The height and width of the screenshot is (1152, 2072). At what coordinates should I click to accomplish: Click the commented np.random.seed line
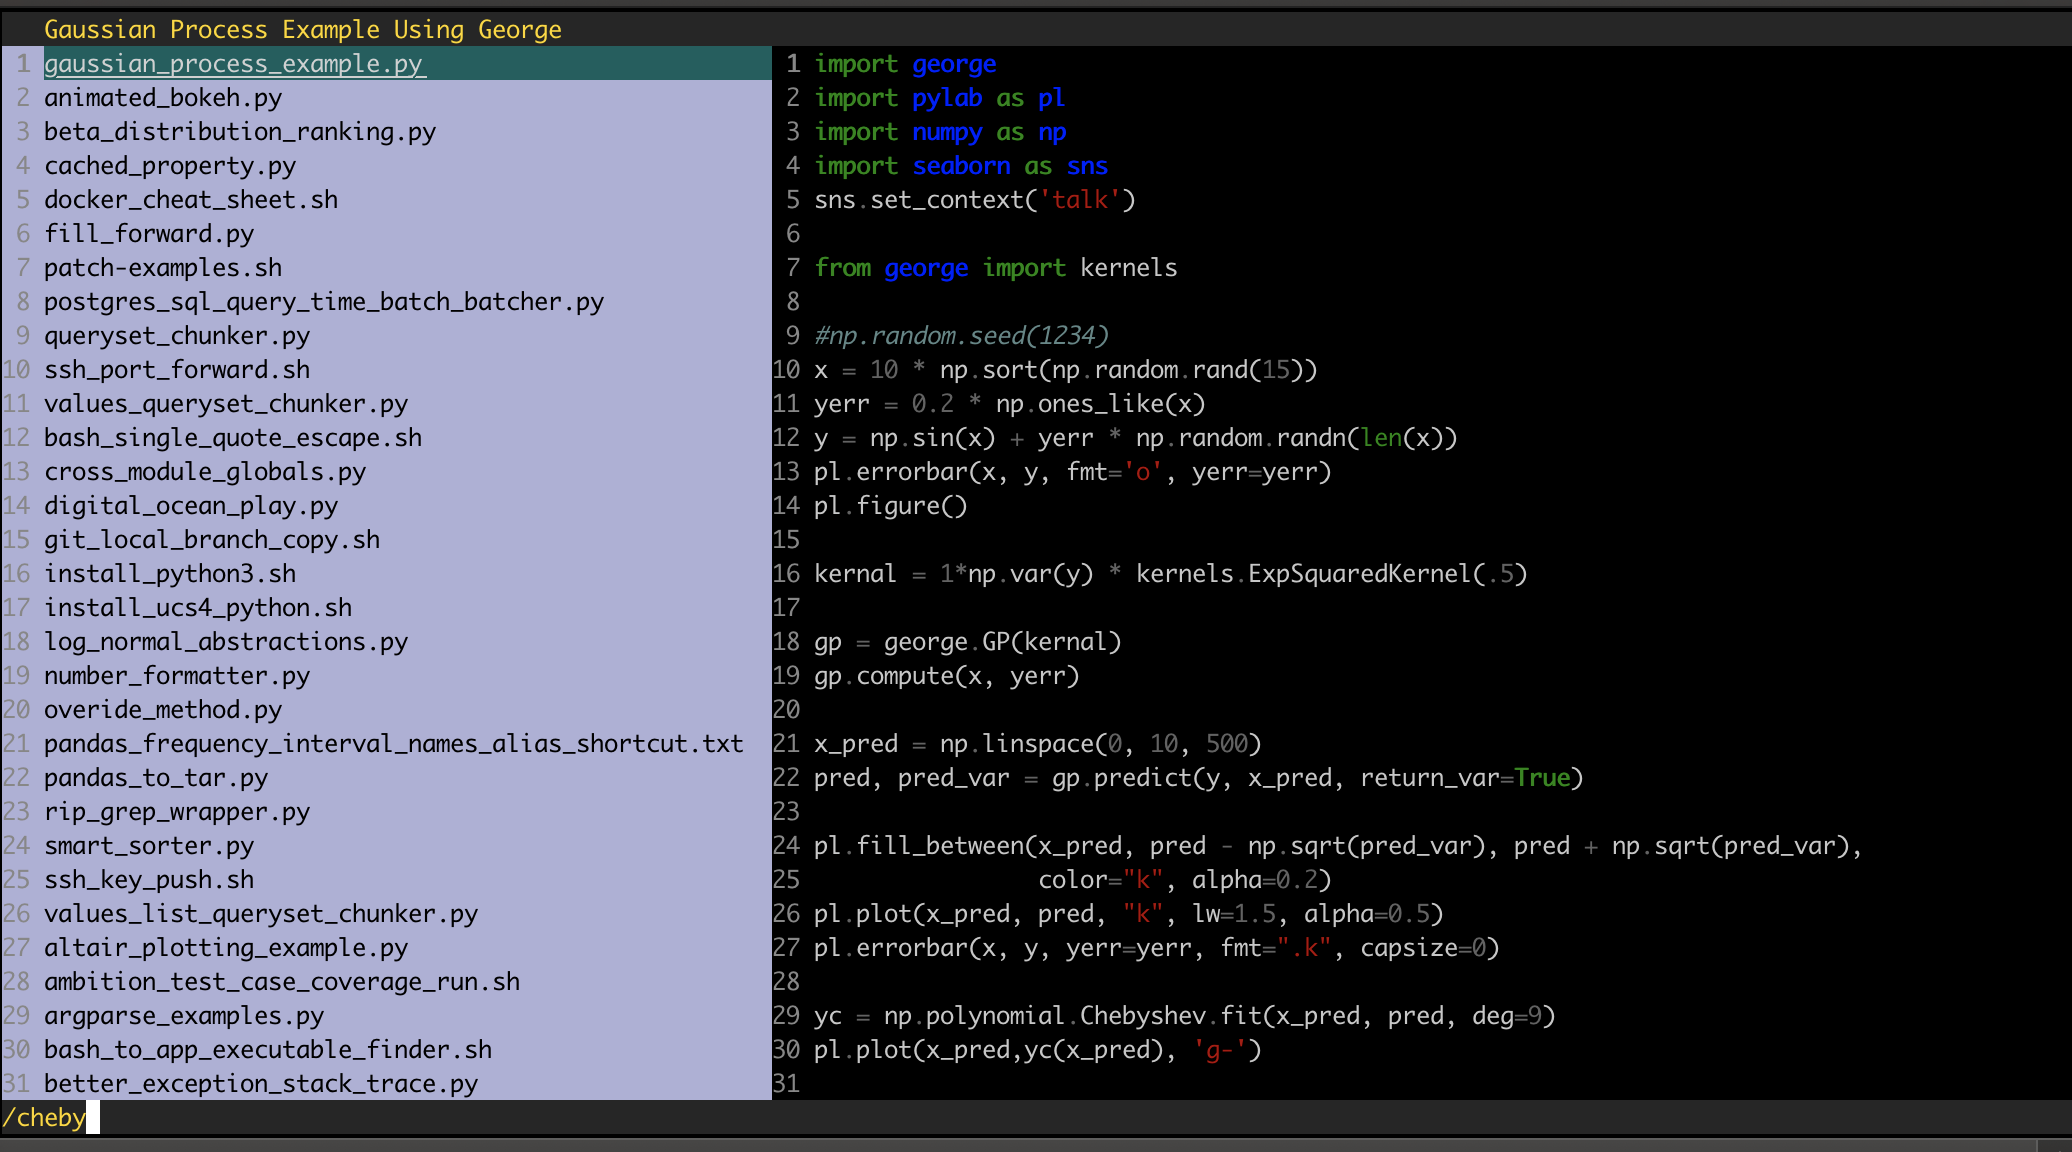[x=961, y=336]
